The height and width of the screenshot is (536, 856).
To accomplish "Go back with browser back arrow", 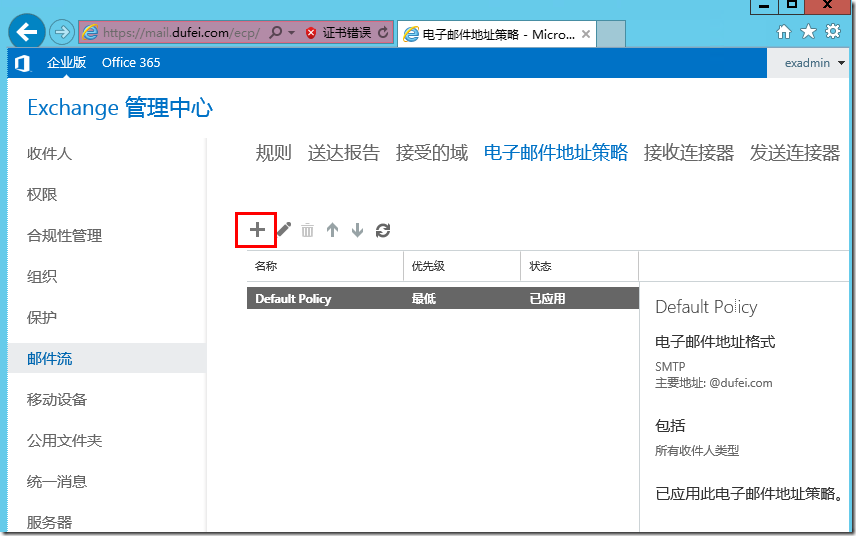I will pyautogui.click(x=26, y=32).
